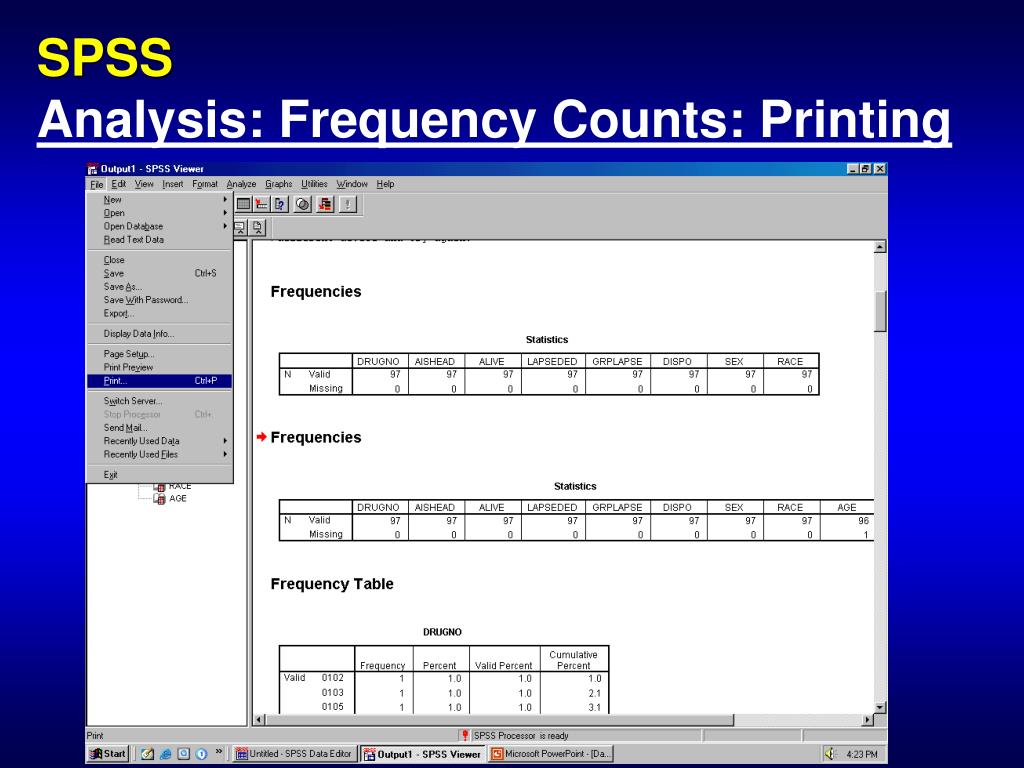
Task: Select Save With Password menu entry
Action: pyautogui.click(x=160, y=300)
